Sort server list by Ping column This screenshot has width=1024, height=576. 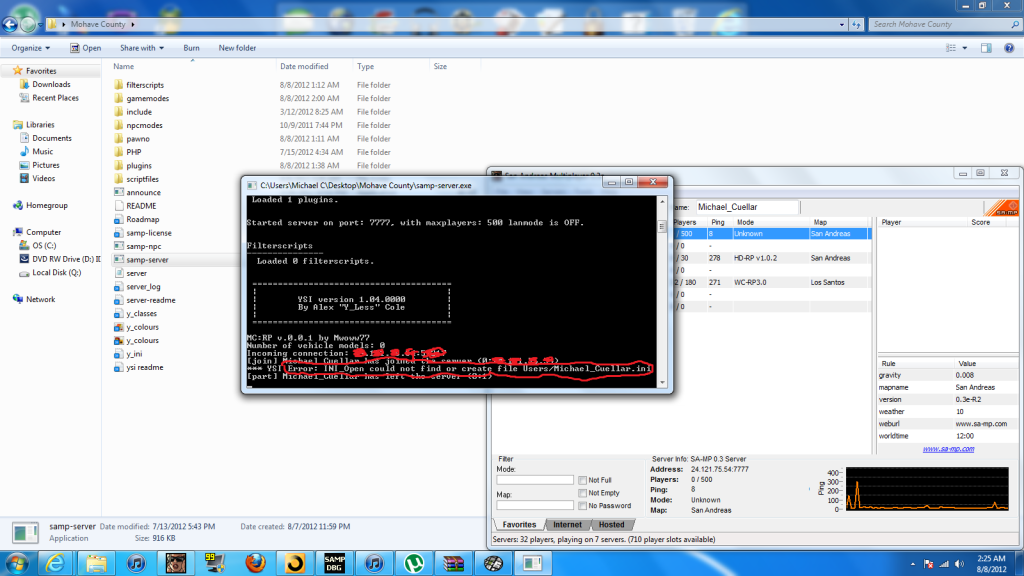(719, 222)
